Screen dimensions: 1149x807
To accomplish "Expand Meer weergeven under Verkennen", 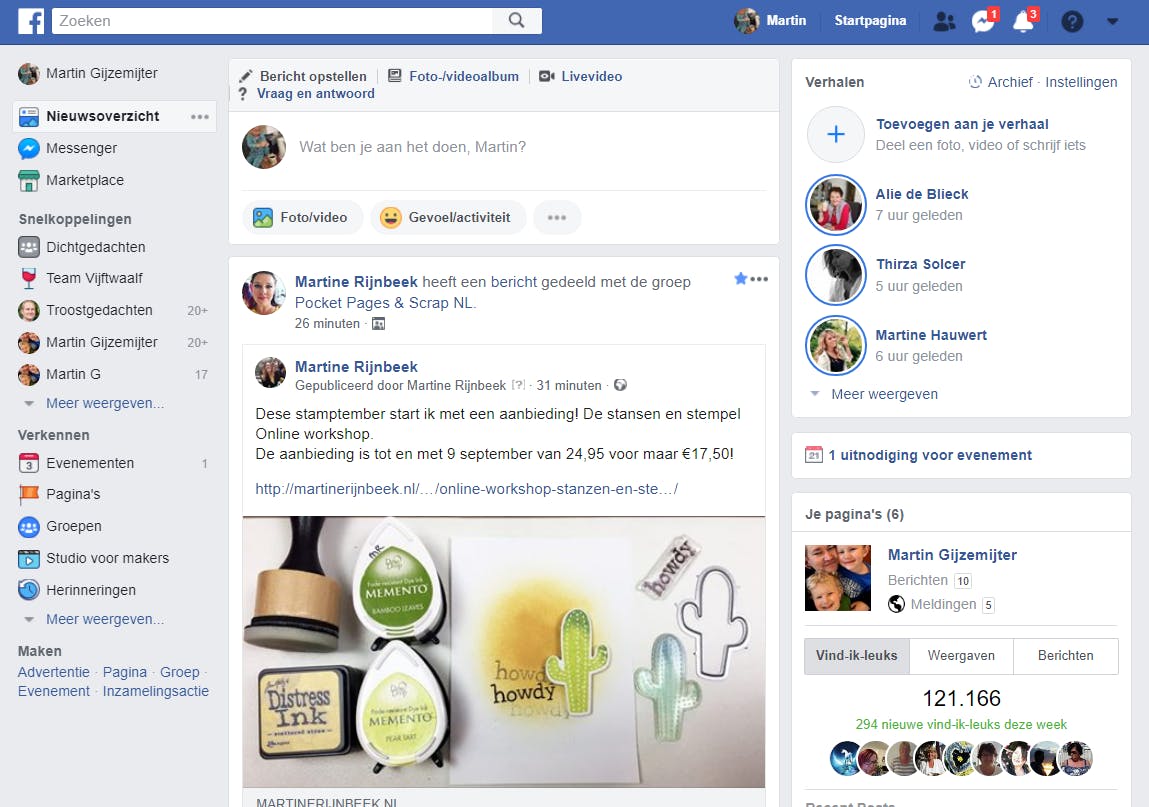I will pyautogui.click(x=105, y=619).
